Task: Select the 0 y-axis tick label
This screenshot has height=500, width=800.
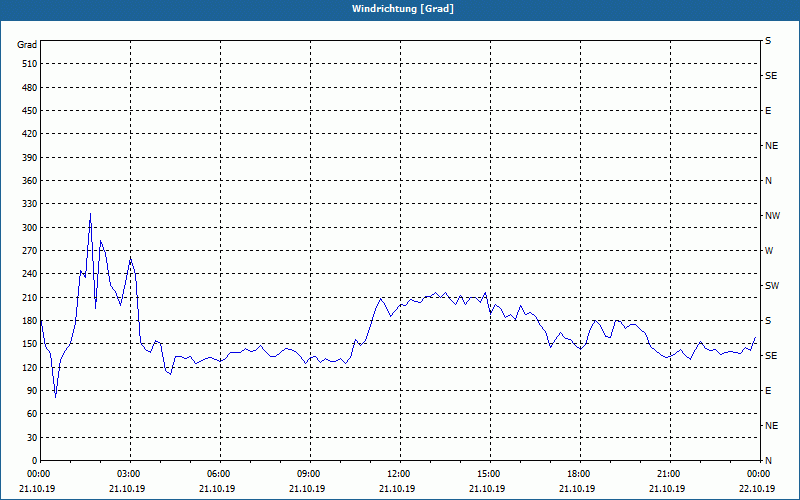Action: point(34,461)
